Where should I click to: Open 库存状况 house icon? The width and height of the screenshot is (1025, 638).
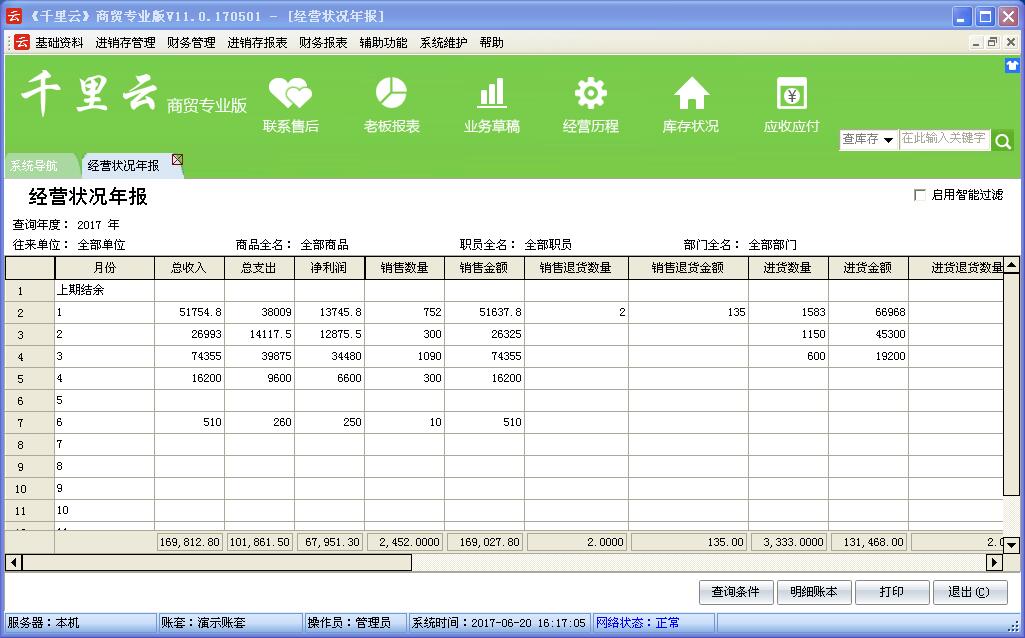[690, 95]
